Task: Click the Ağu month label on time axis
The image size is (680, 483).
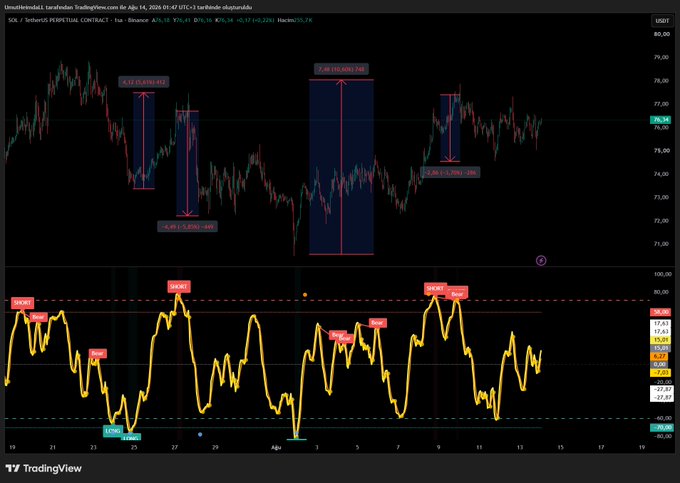Action: [x=276, y=447]
